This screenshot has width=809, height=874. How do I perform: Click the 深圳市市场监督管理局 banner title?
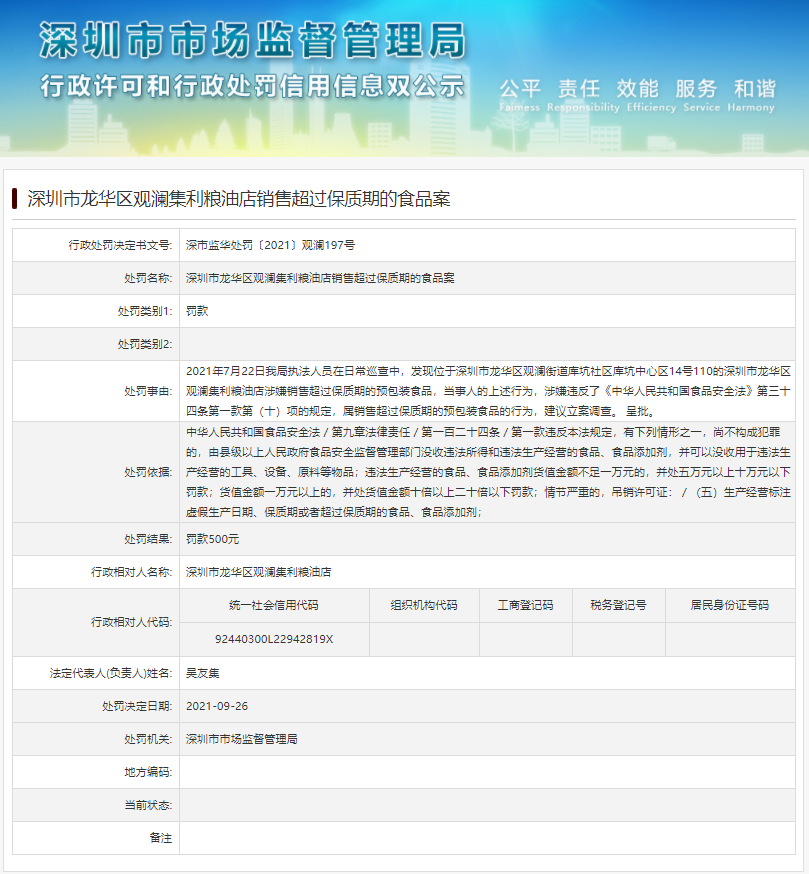point(253,41)
